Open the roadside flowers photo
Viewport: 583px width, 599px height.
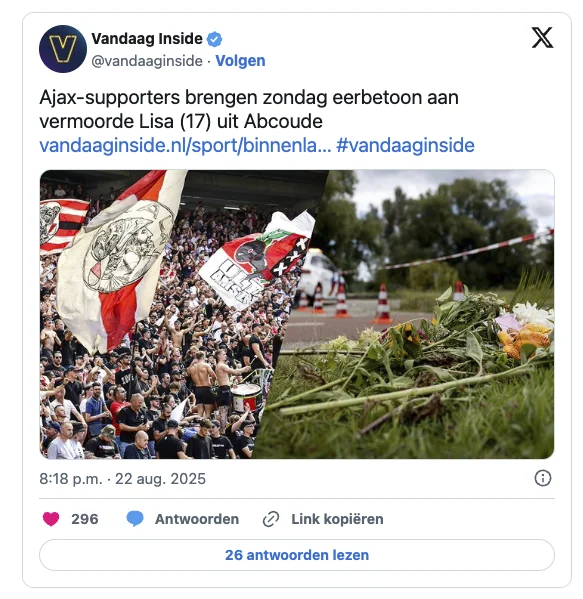click(x=420, y=314)
